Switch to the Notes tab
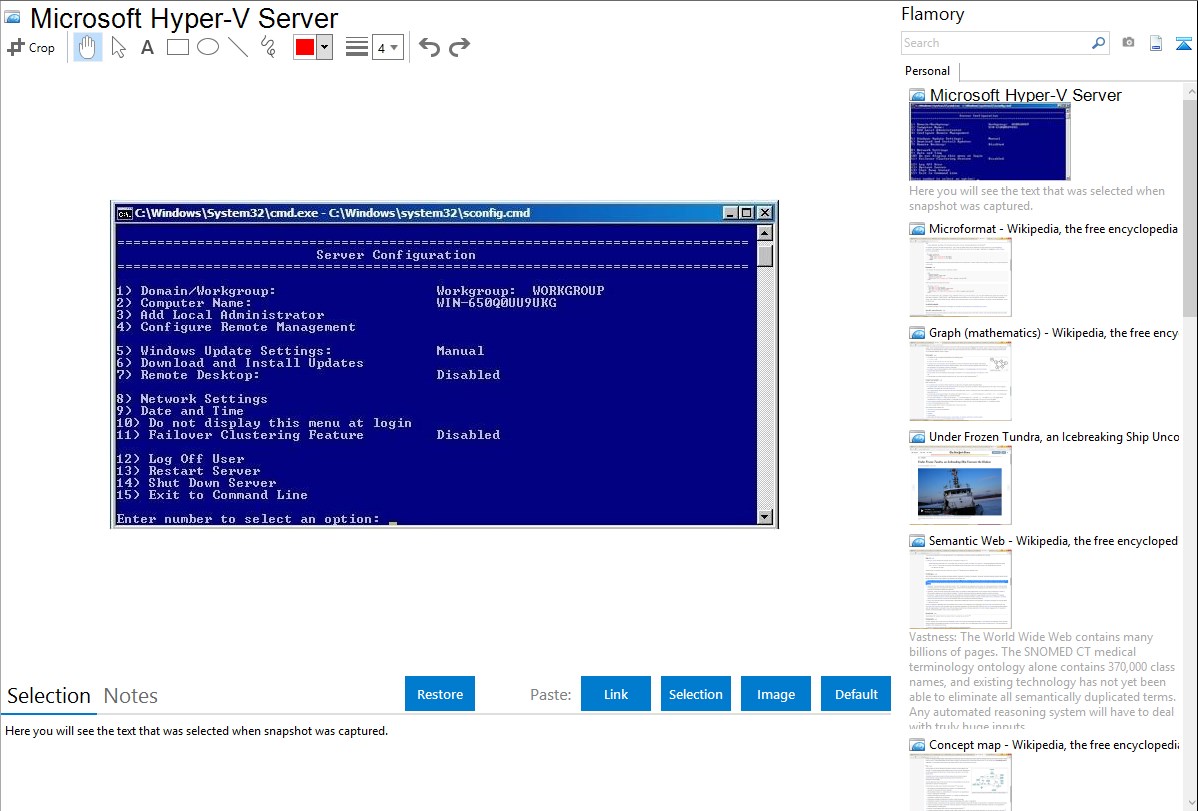The image size is (1198, 811). click(x=131, y=696)
